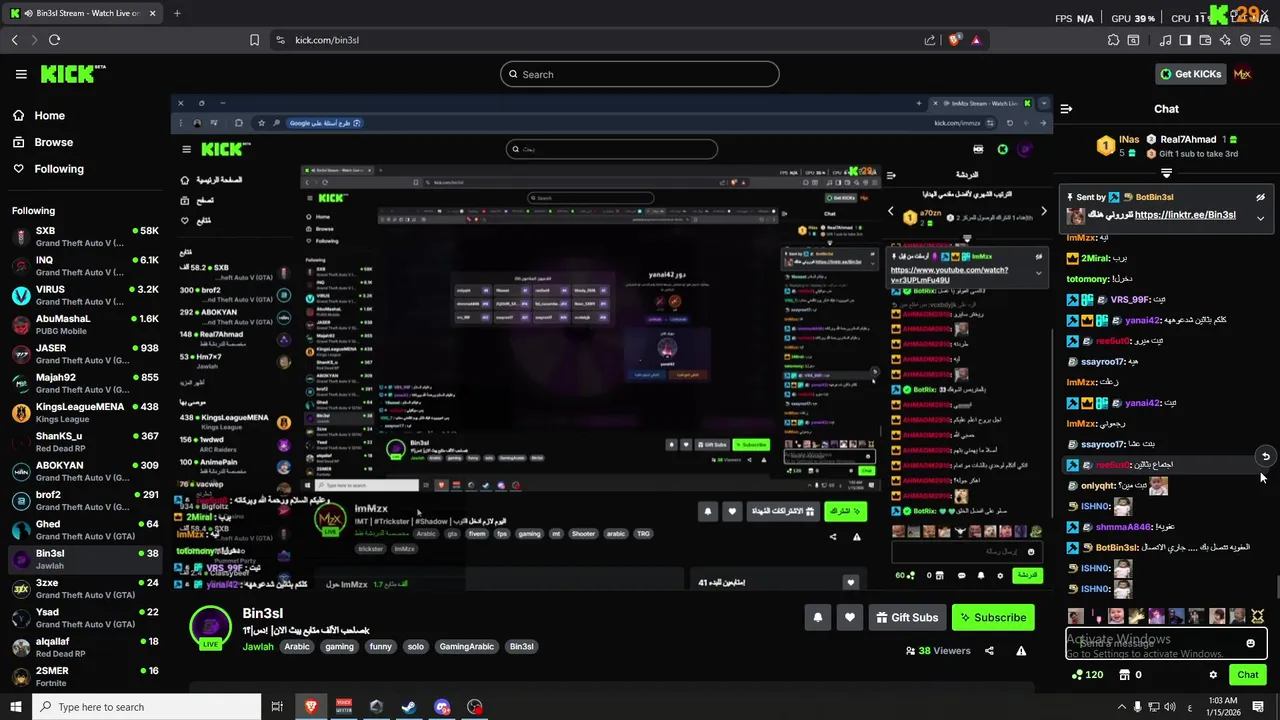Expand the gift leaderboard chevron
Viewport: 1280px width, 720px height.
point(1166,173)
